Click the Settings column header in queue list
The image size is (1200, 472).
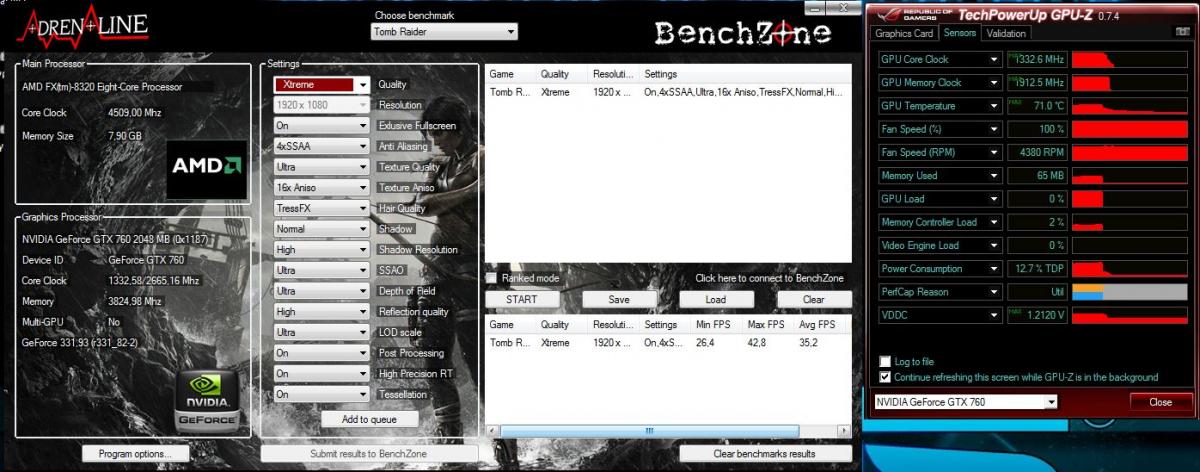743,74
